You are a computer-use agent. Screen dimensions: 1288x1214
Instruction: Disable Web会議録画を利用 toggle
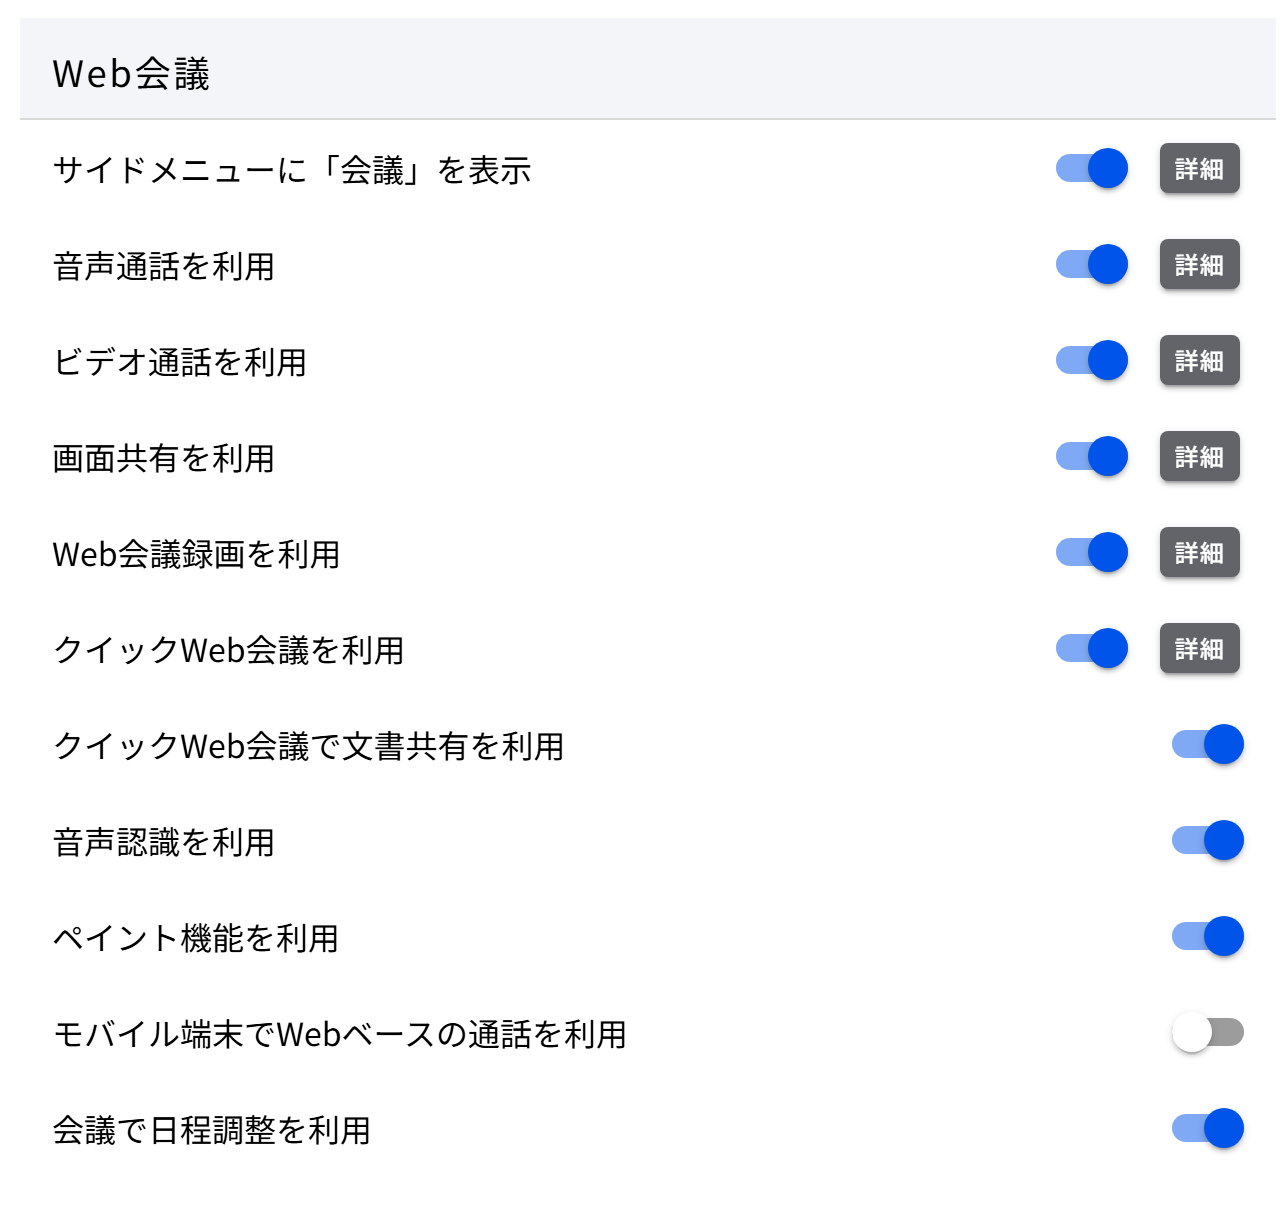1092,552
